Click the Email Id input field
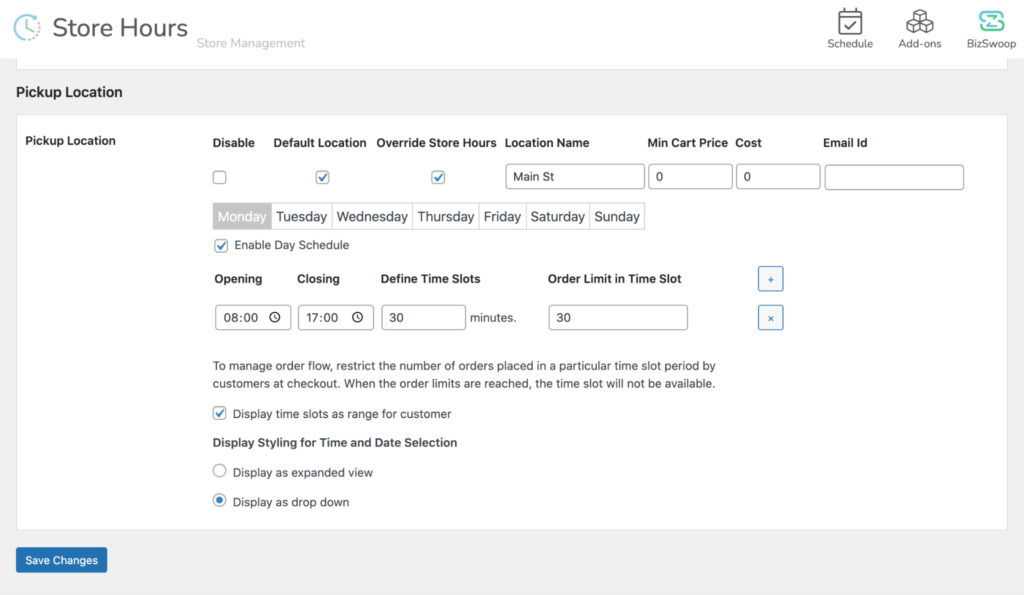 [x=893, y=176]
